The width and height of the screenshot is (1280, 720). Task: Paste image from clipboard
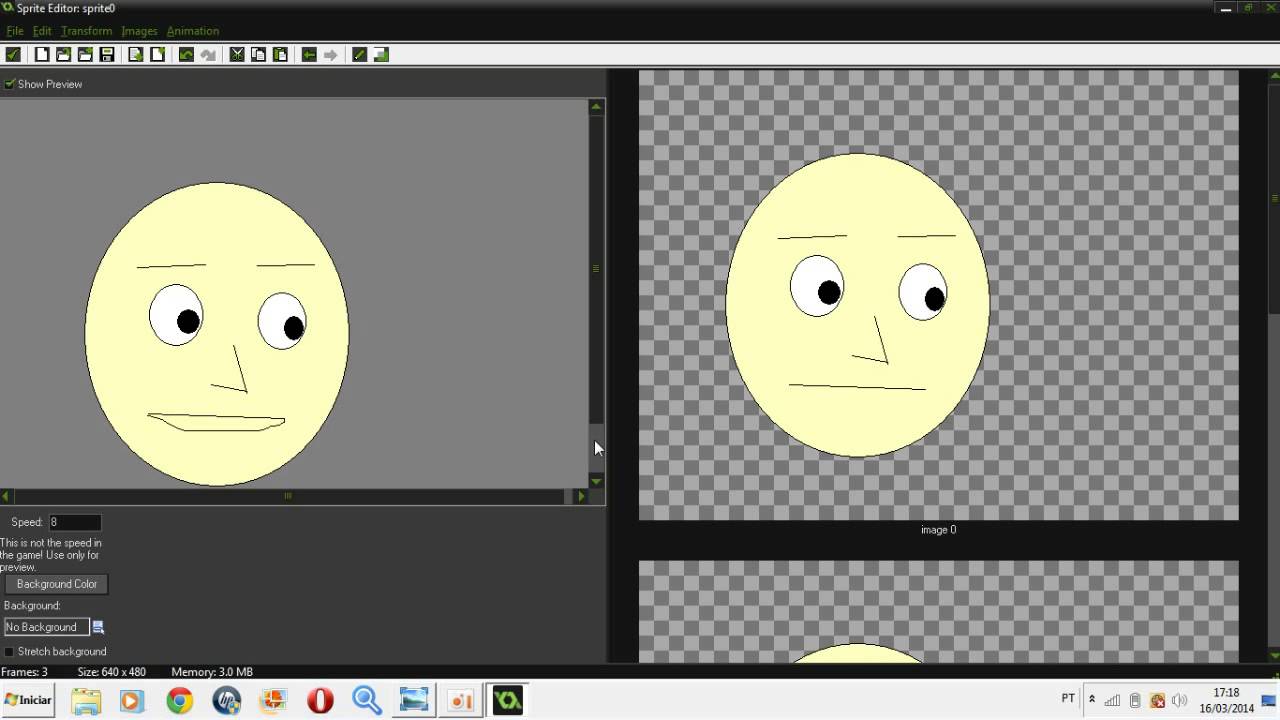pyautogui.click(x=280, y=55)
